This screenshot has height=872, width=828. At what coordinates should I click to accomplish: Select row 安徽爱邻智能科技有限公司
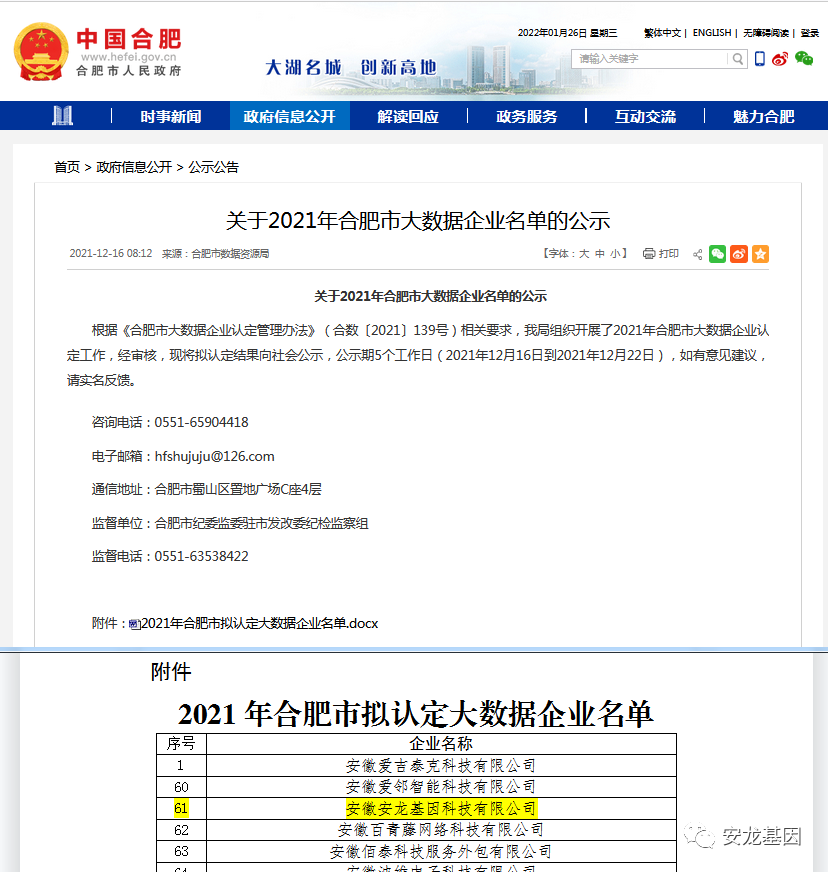coord(441,787)
